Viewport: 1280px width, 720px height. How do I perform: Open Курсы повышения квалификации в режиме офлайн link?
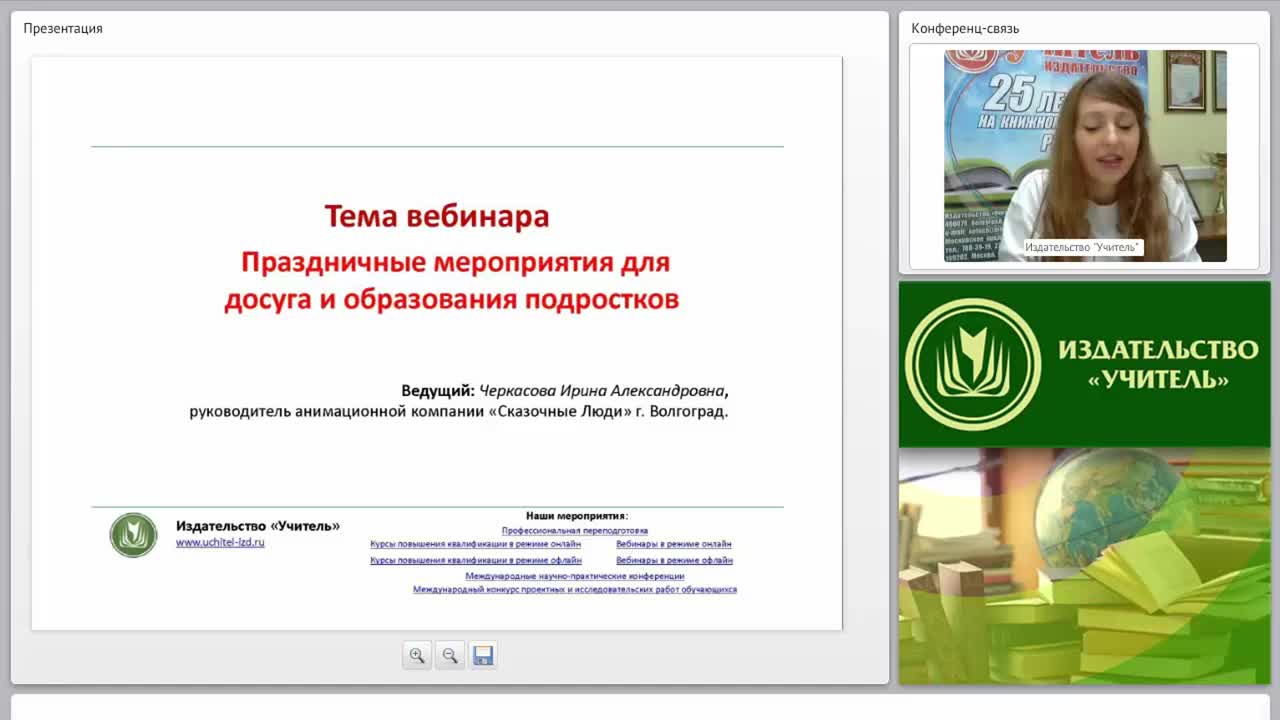click(476, 561)
